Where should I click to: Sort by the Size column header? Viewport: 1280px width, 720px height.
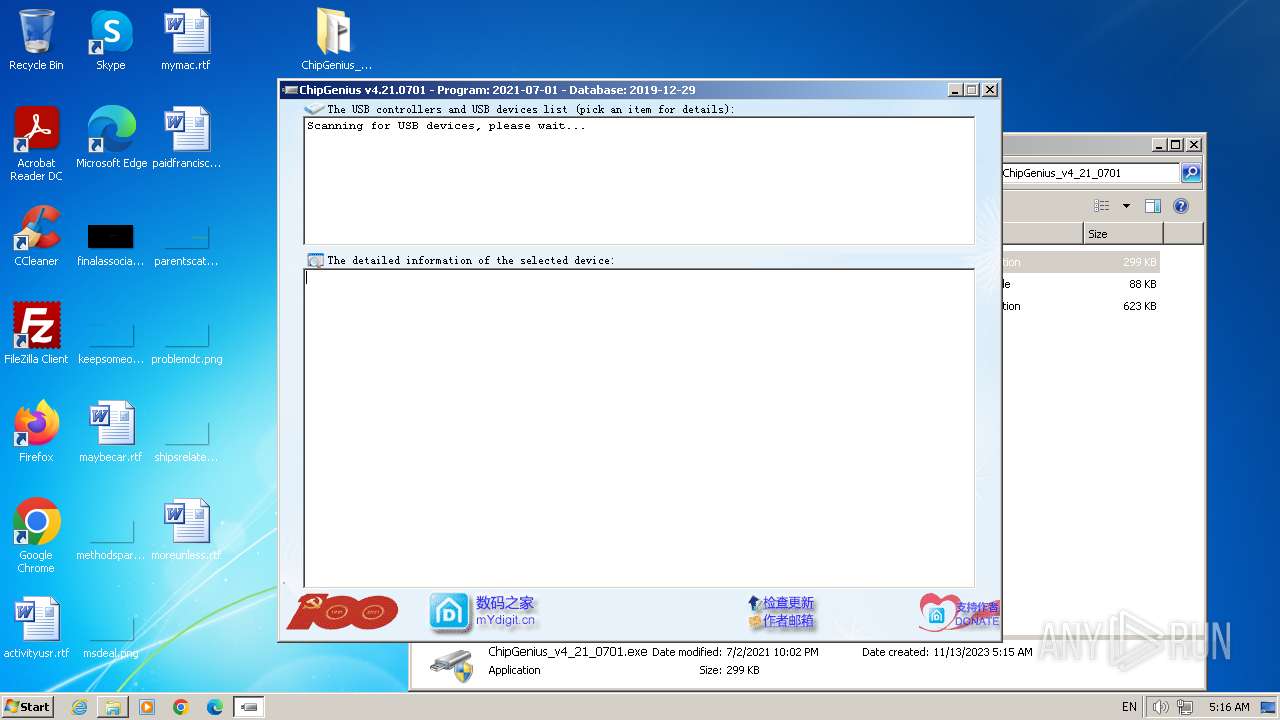point(1123,234)
